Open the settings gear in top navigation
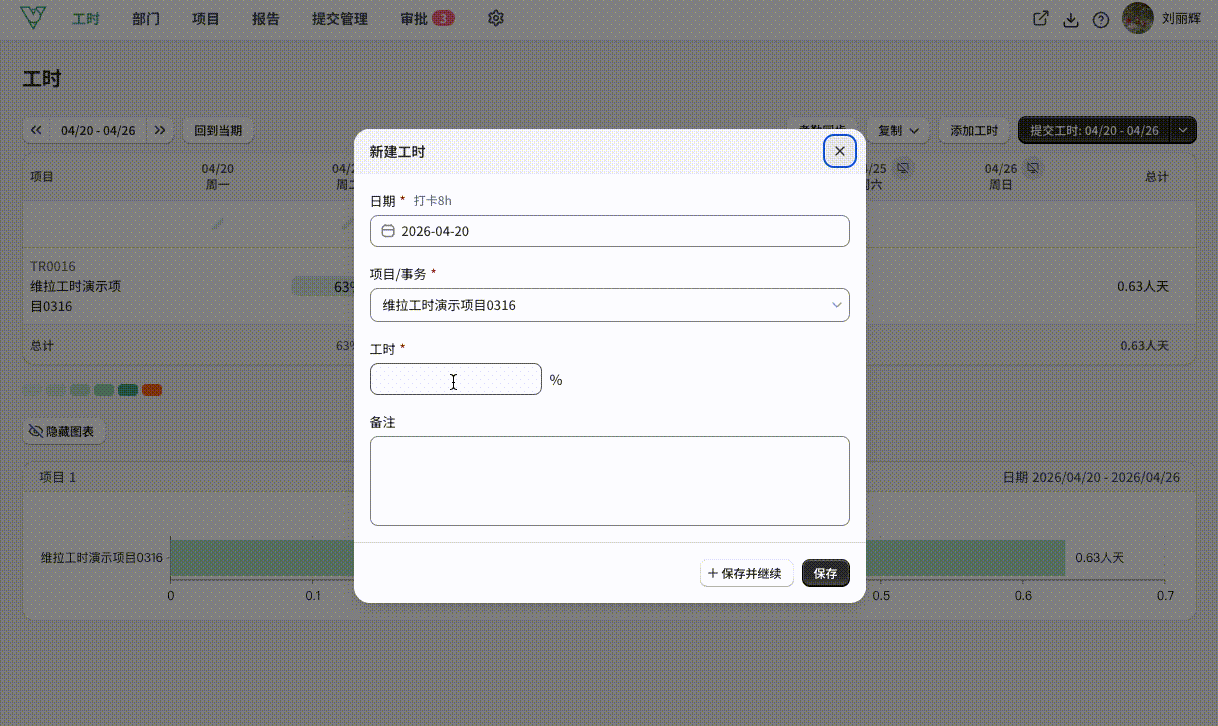This screenshot has height=726, width=1218. pos(495,19)
